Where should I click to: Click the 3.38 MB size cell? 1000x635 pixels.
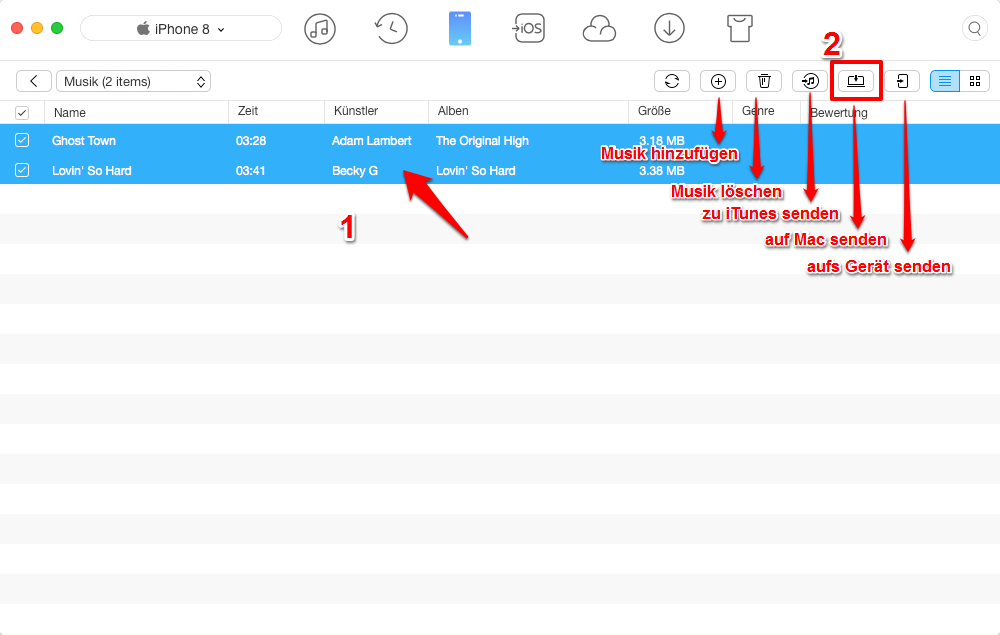[661, 170]
